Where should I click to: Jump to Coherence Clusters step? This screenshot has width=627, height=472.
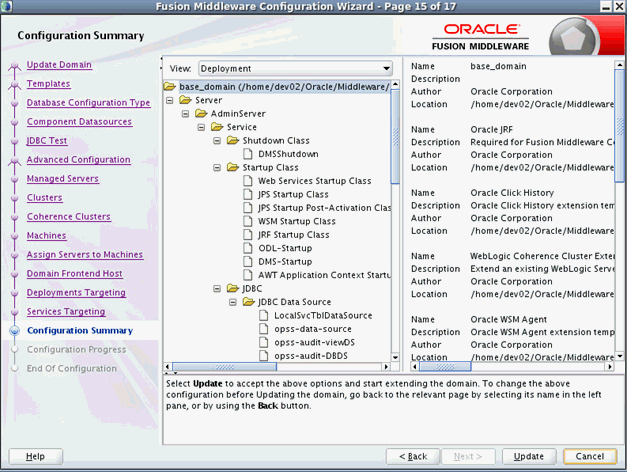[68, 217]
